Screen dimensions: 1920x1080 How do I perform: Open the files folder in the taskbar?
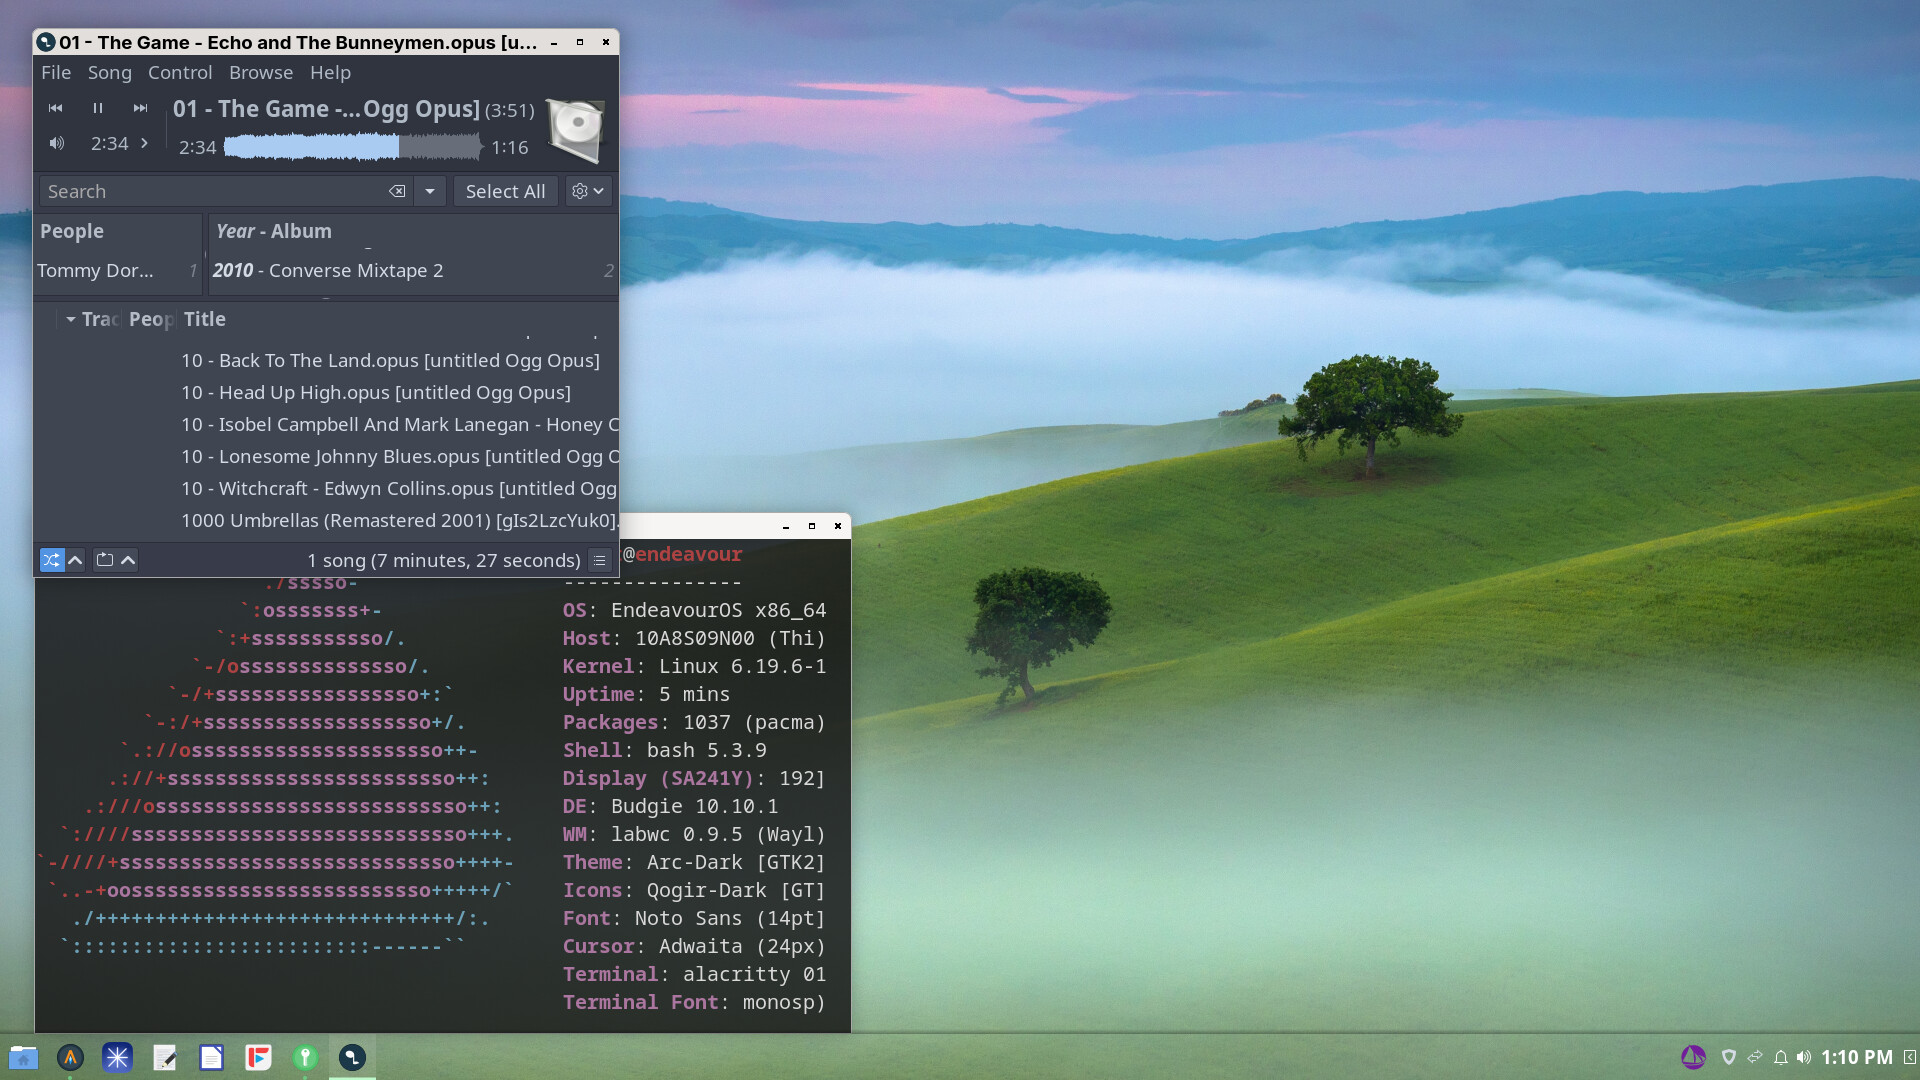point(23,1057)
